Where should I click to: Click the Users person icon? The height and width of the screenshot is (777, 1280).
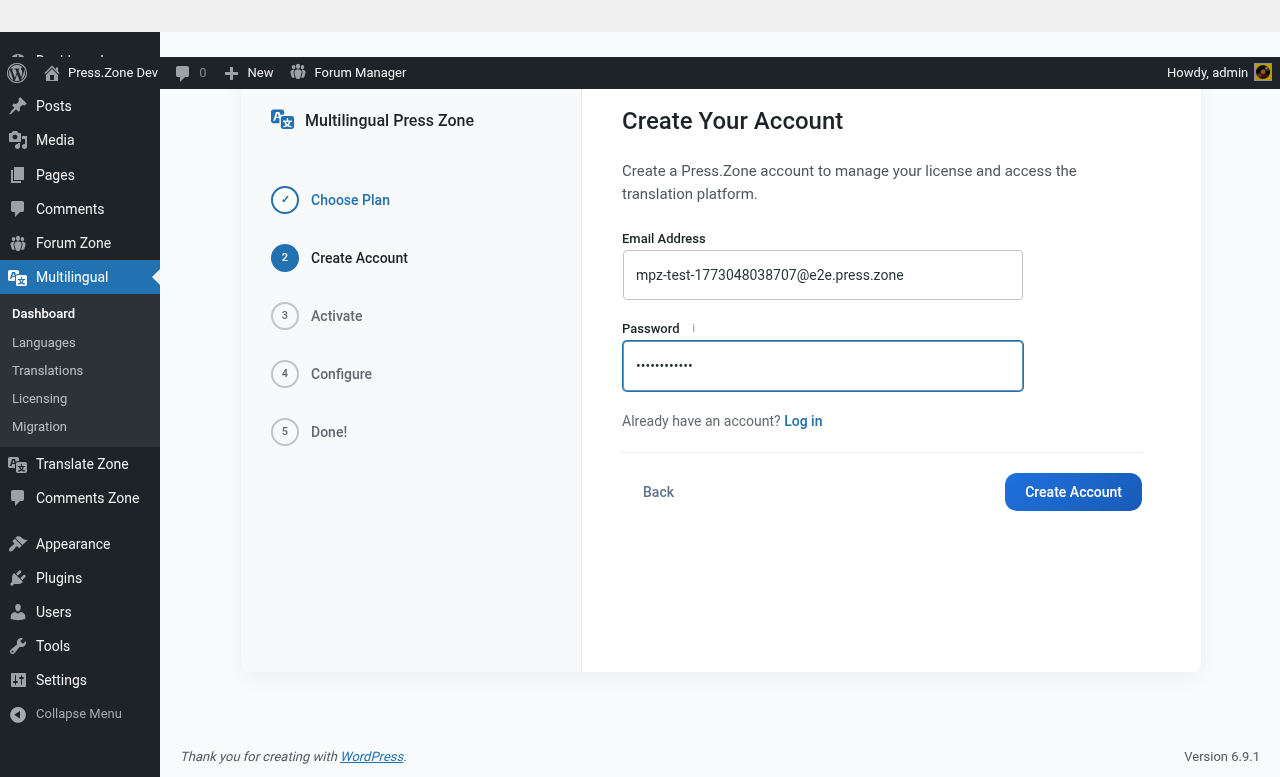click(18, 612)
